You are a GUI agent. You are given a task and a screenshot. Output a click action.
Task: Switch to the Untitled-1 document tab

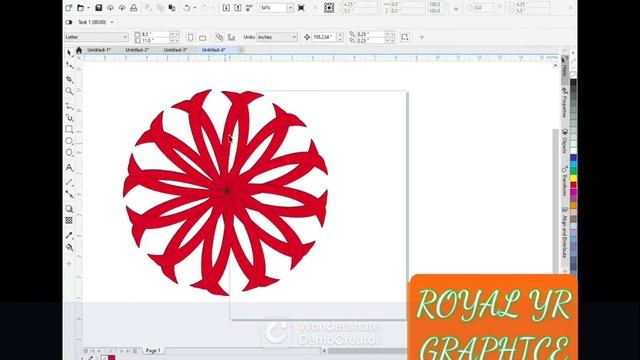(x=98, y=50)
